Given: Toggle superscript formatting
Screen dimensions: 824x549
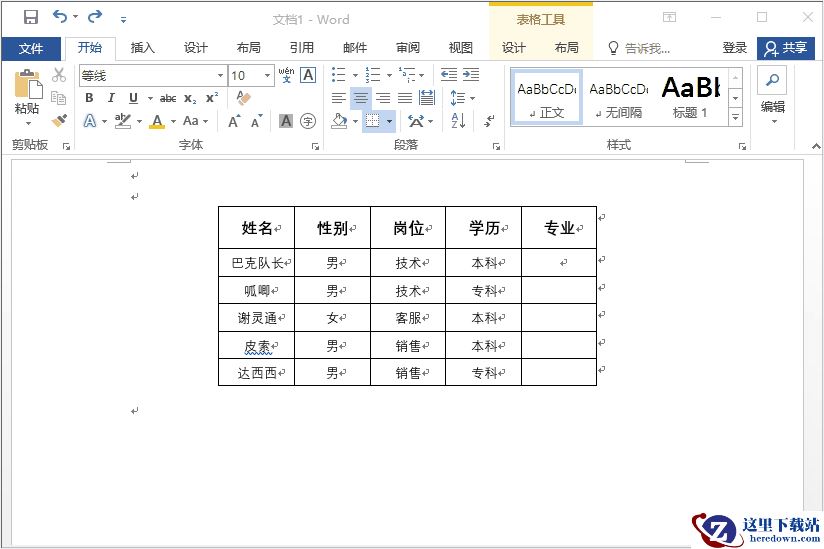Looking at the screenshot, I should [212, 98].
